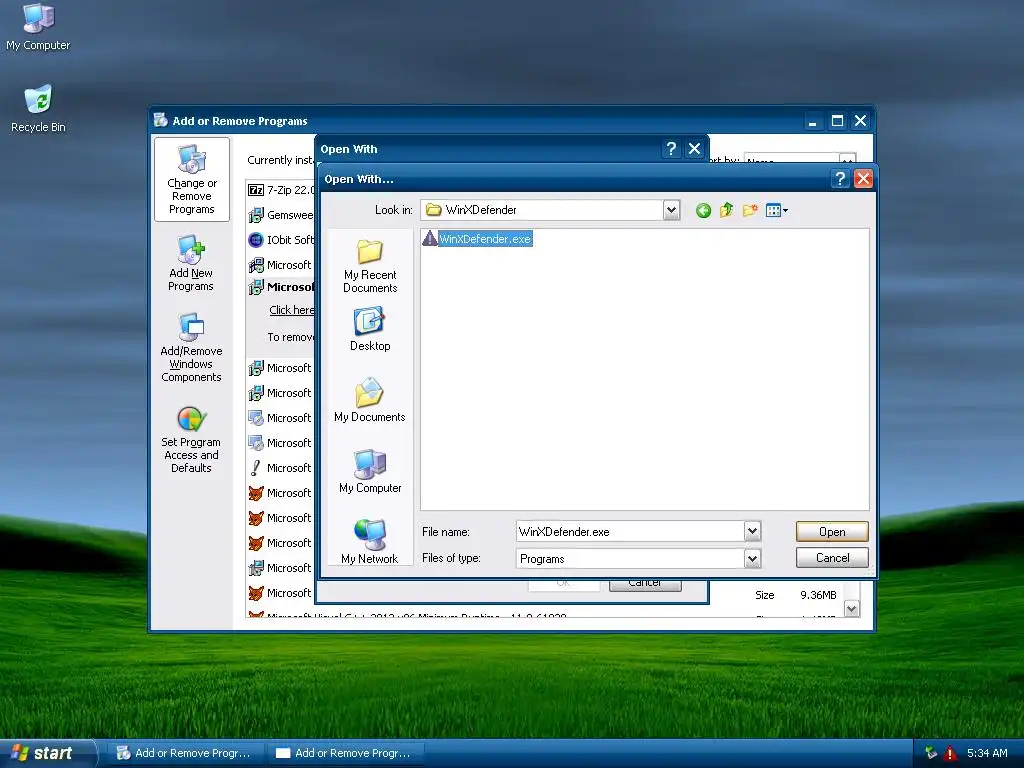This screenshot has height=768, width=1024.
Task: Switch to second Add or Remove Programs taskbar item
Action: pos(345,753)
